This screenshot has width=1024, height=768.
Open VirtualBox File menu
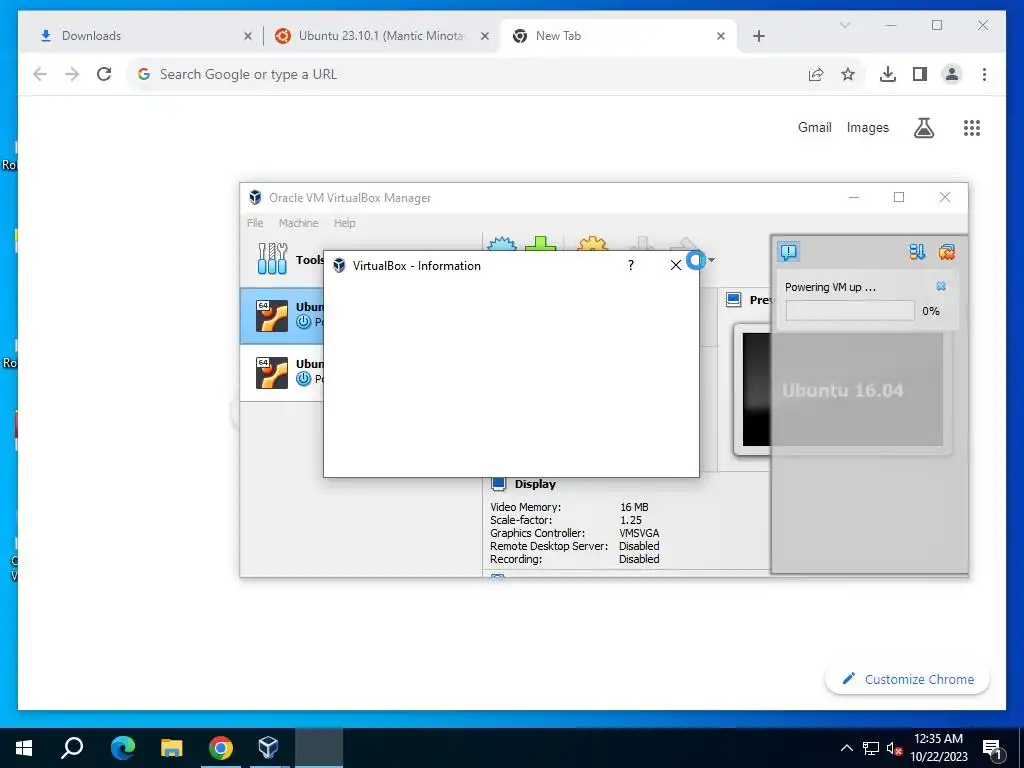255,223
